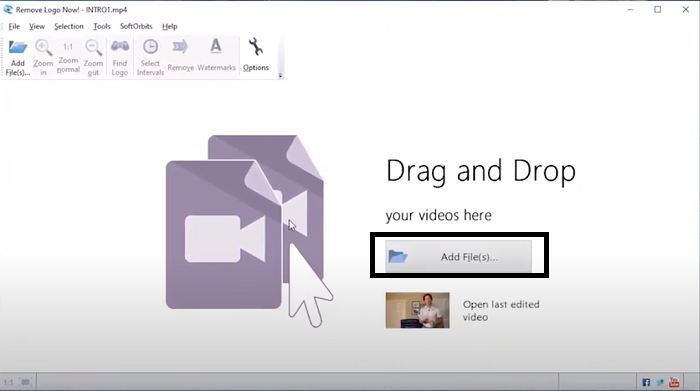Open the Twitter link icon
Screen dimensions: 700x391
(x=660, y=383)
